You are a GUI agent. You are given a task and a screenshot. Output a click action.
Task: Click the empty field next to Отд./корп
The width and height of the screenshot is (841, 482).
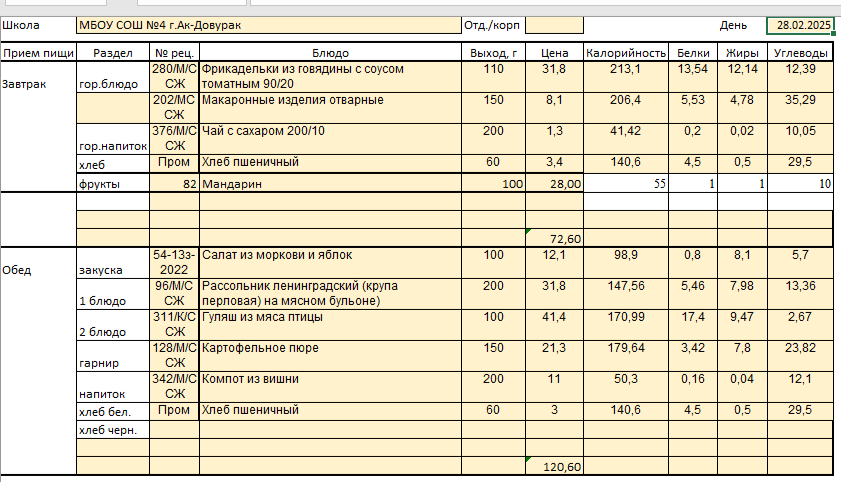pyautogui.click(x=553, y=25)
